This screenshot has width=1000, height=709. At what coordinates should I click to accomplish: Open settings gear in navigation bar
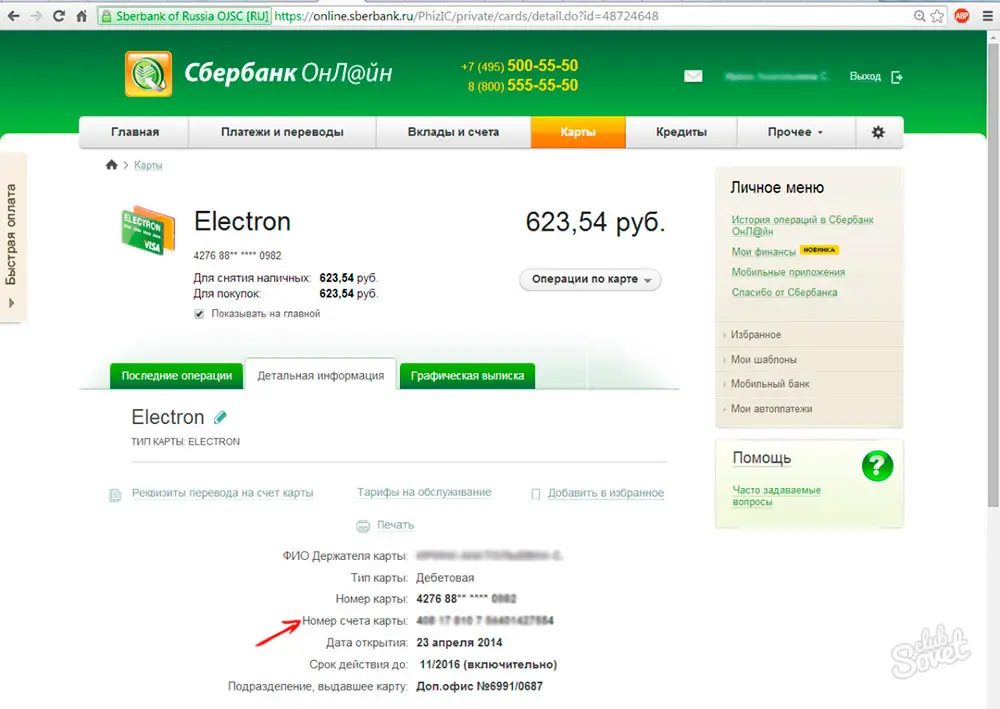point(878,132)
